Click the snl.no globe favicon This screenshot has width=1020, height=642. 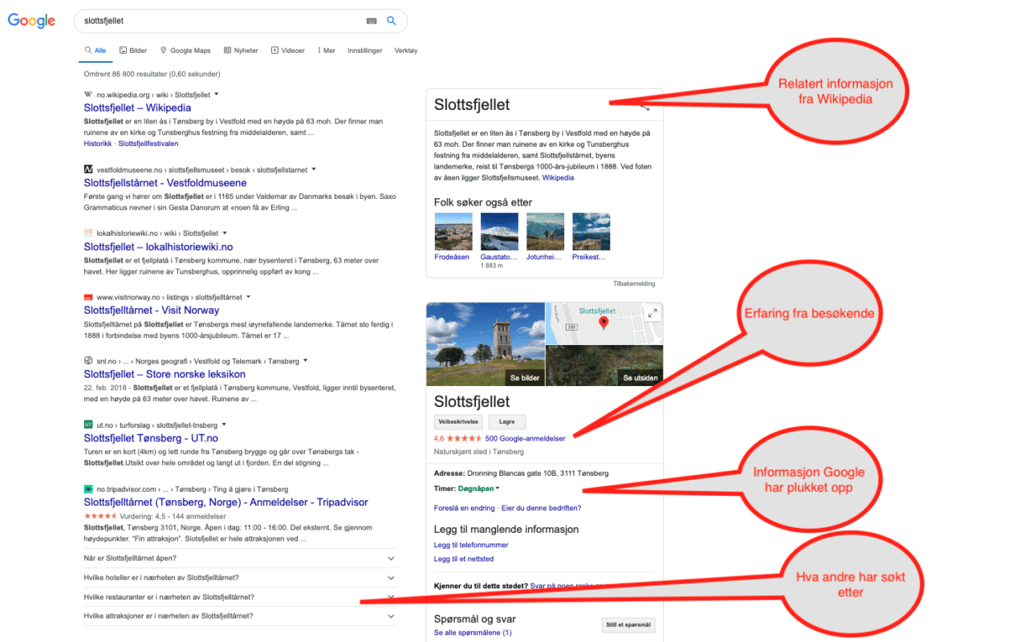coord(88,360)
